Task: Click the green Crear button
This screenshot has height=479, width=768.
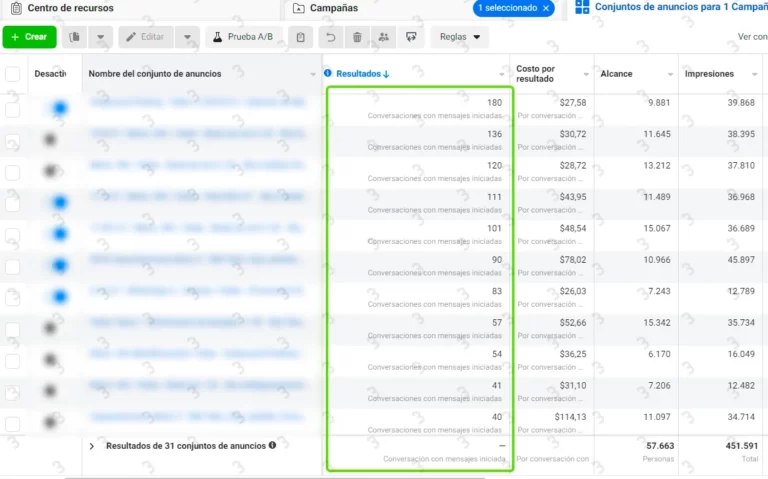Action: point(29,37)
